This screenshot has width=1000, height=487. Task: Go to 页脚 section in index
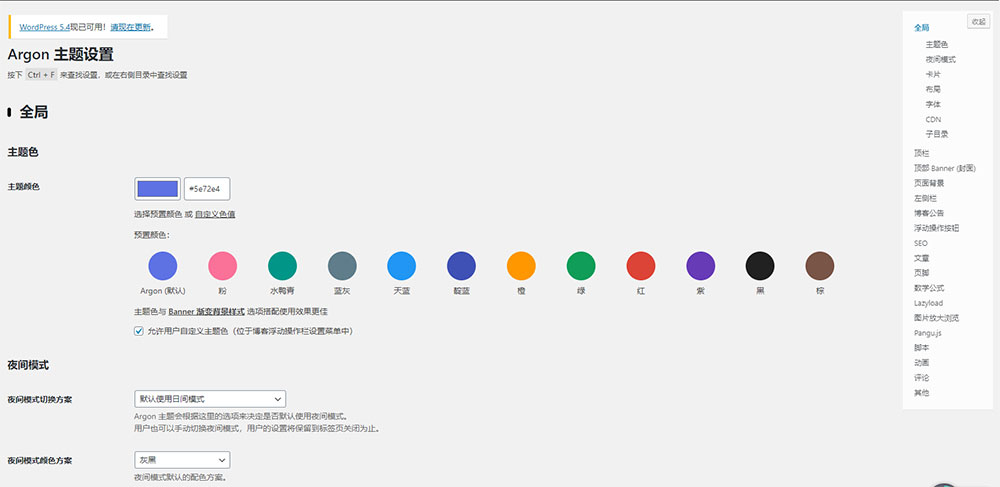tap(922, 273)
